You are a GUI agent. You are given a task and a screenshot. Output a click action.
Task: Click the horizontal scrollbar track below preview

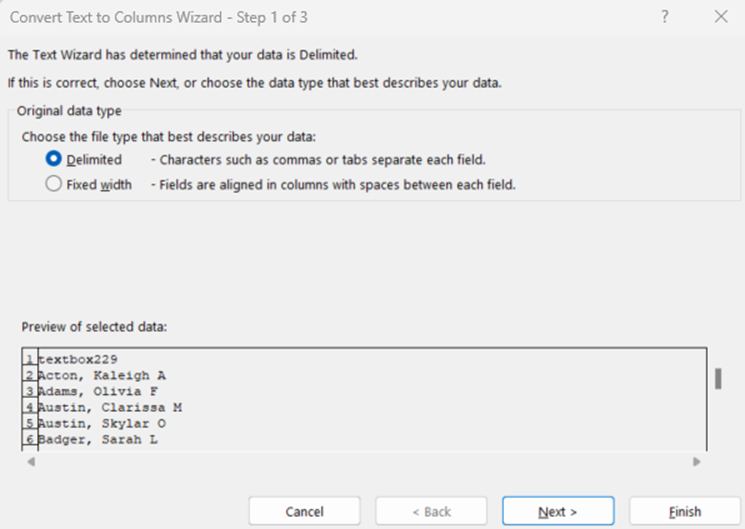click(363, 462)
